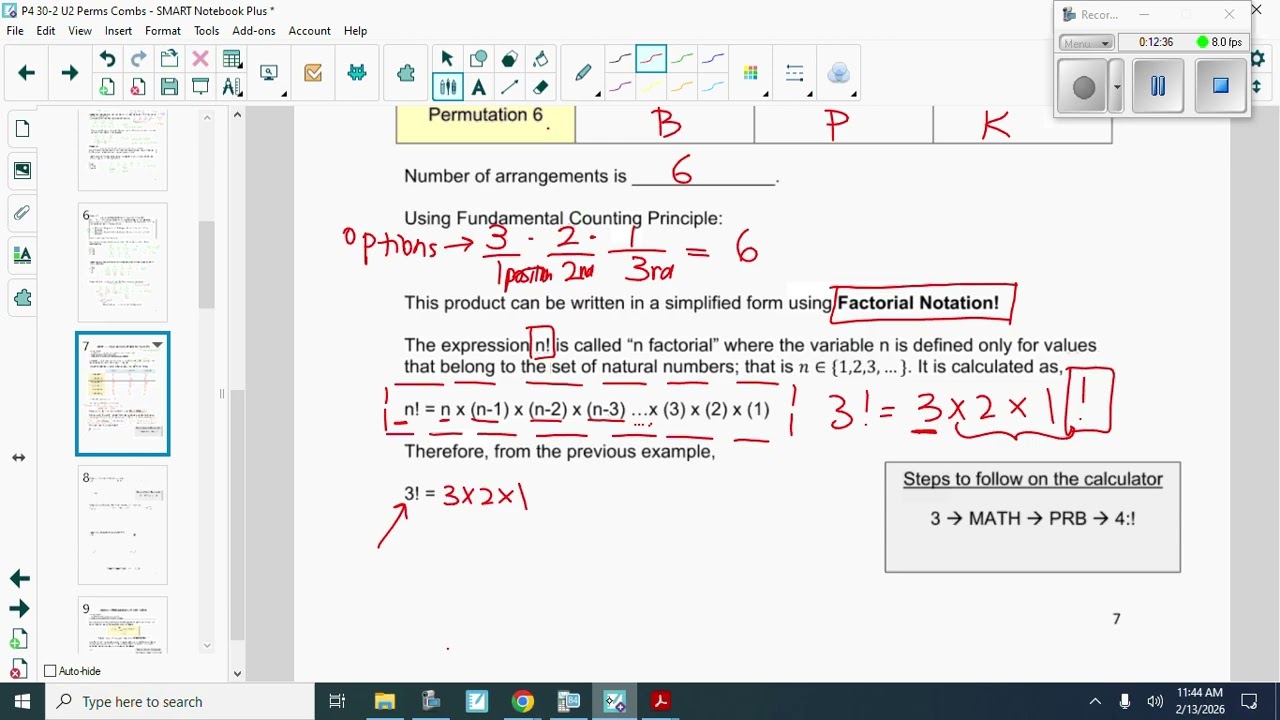Pause the screen recording

pos(1158,86)
